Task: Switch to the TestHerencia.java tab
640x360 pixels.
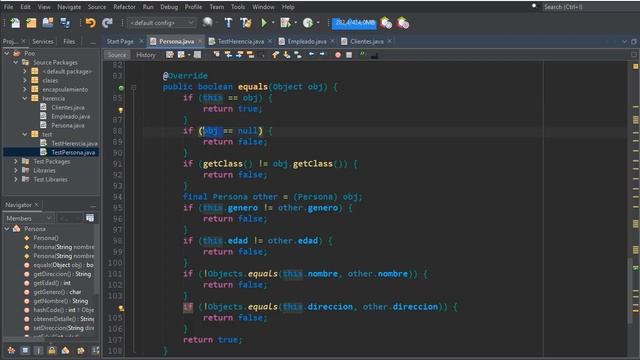Action: [240, 41]
